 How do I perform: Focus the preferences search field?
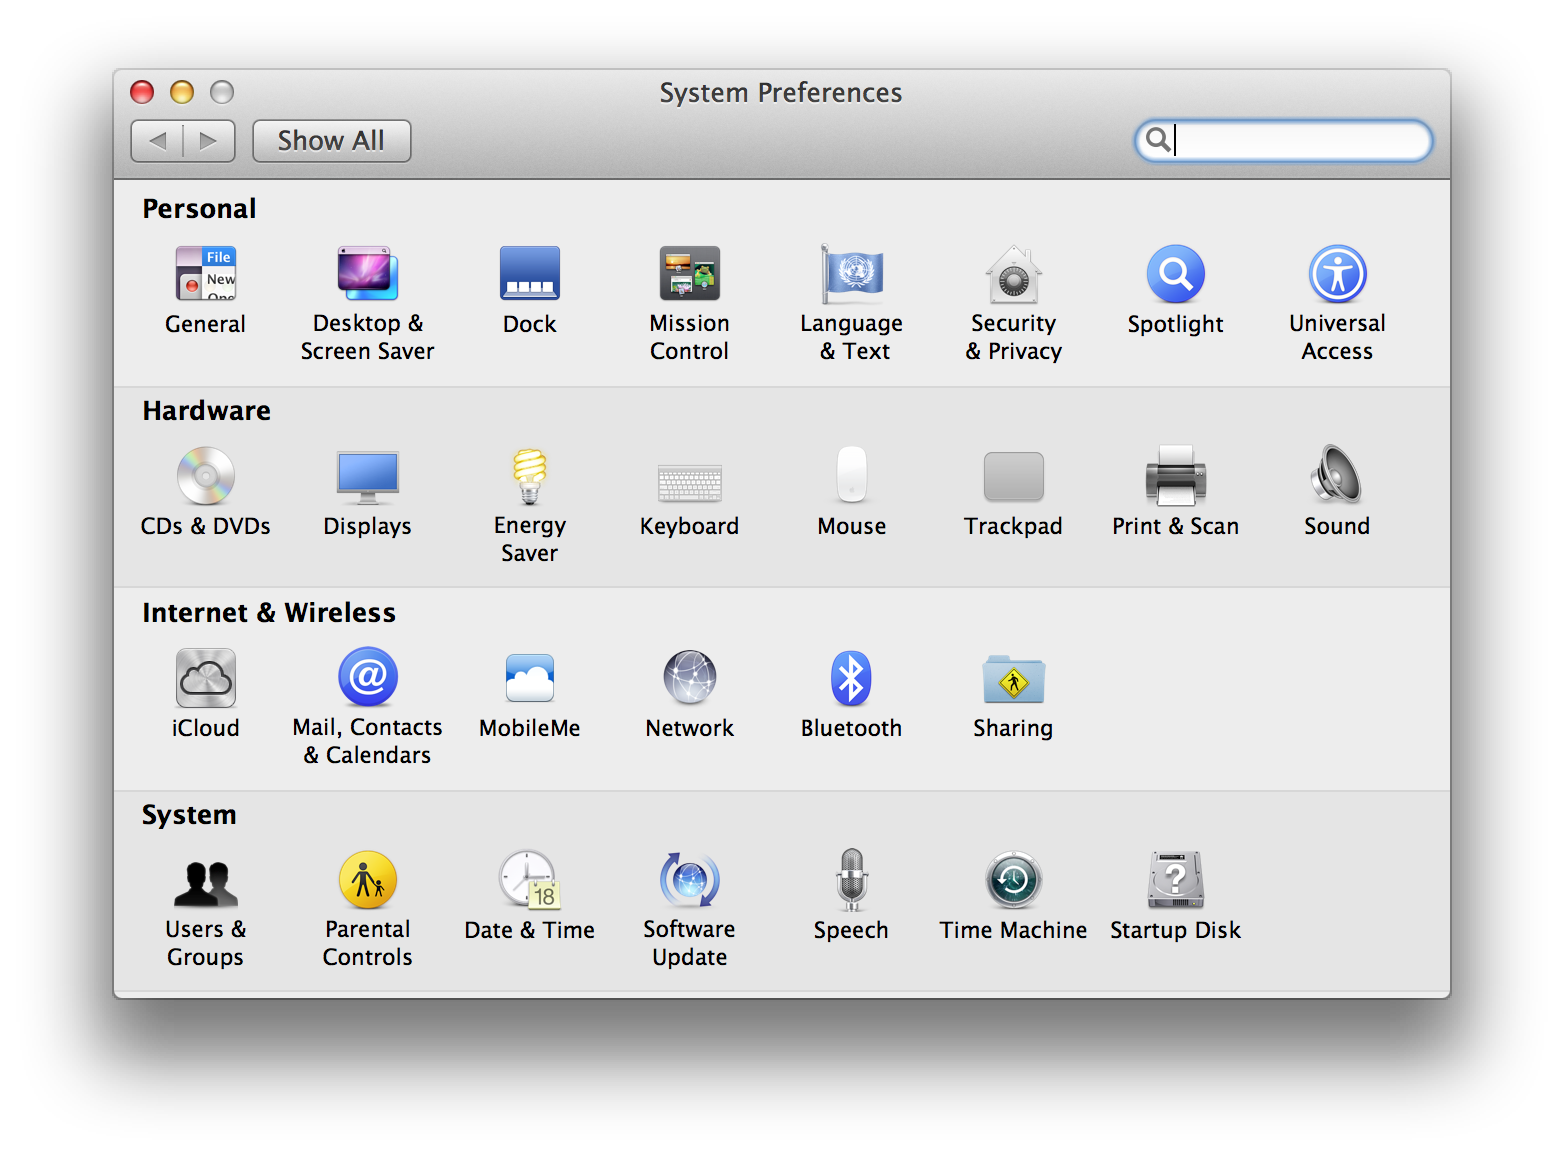point(1284,140)
